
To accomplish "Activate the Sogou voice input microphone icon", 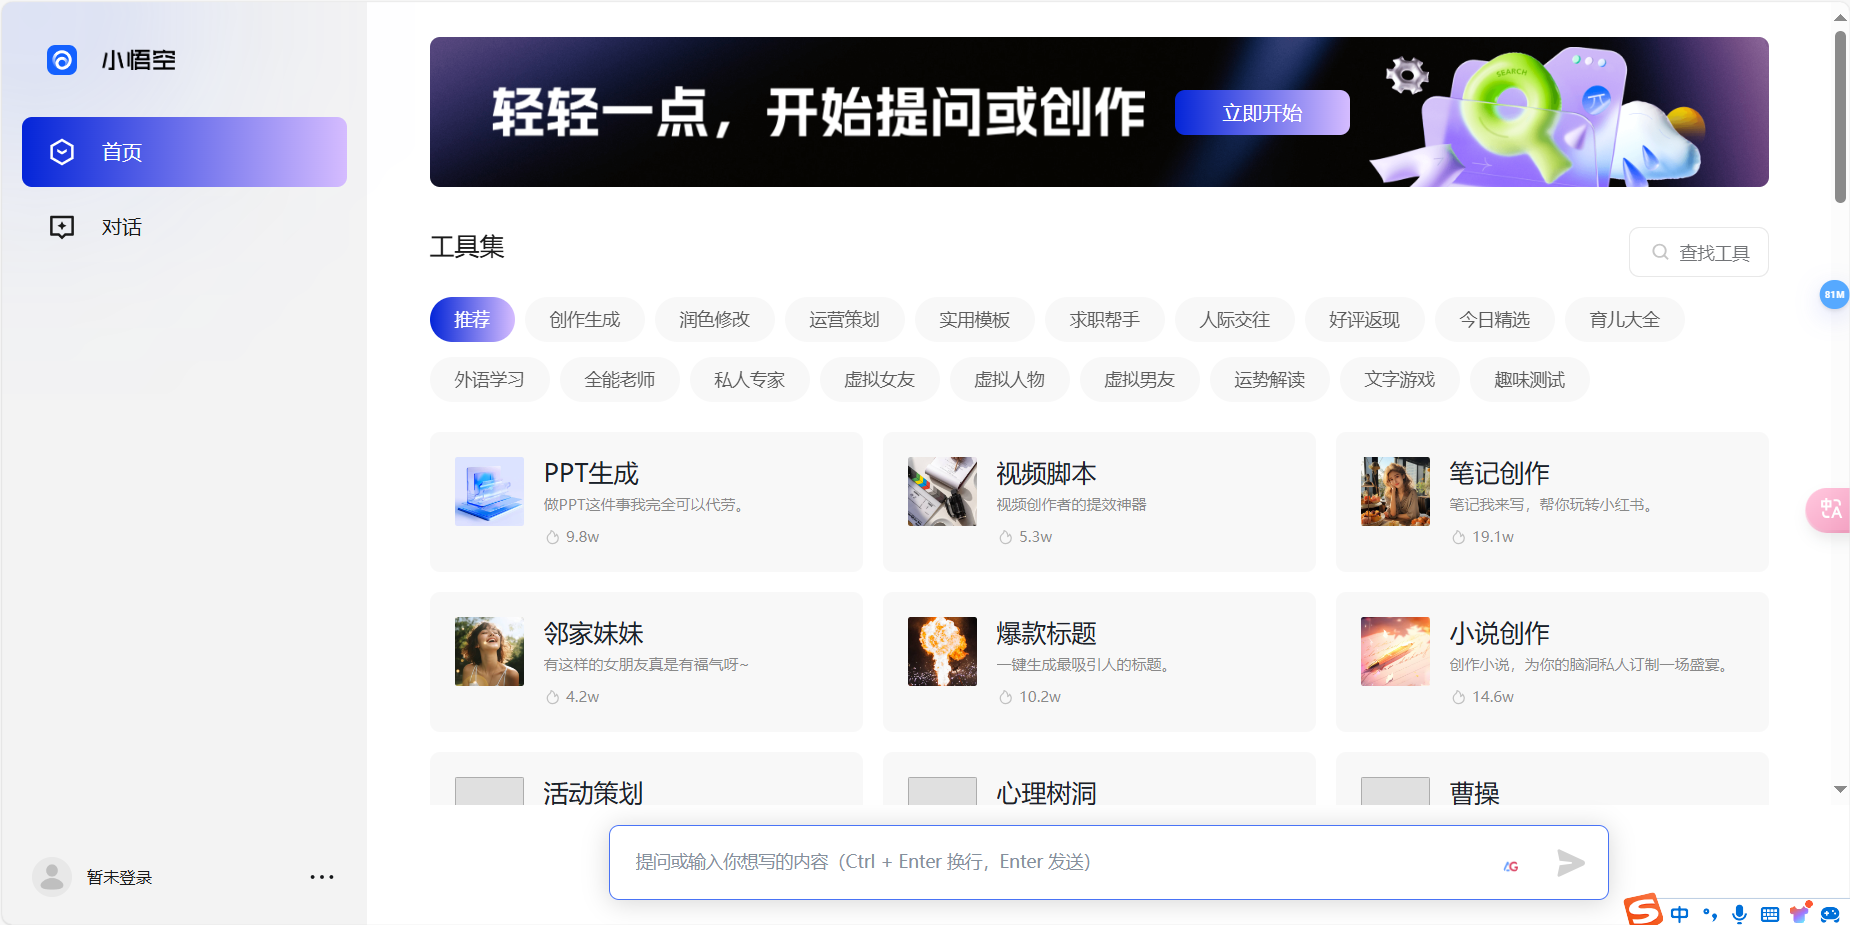I will point(1739,913).
